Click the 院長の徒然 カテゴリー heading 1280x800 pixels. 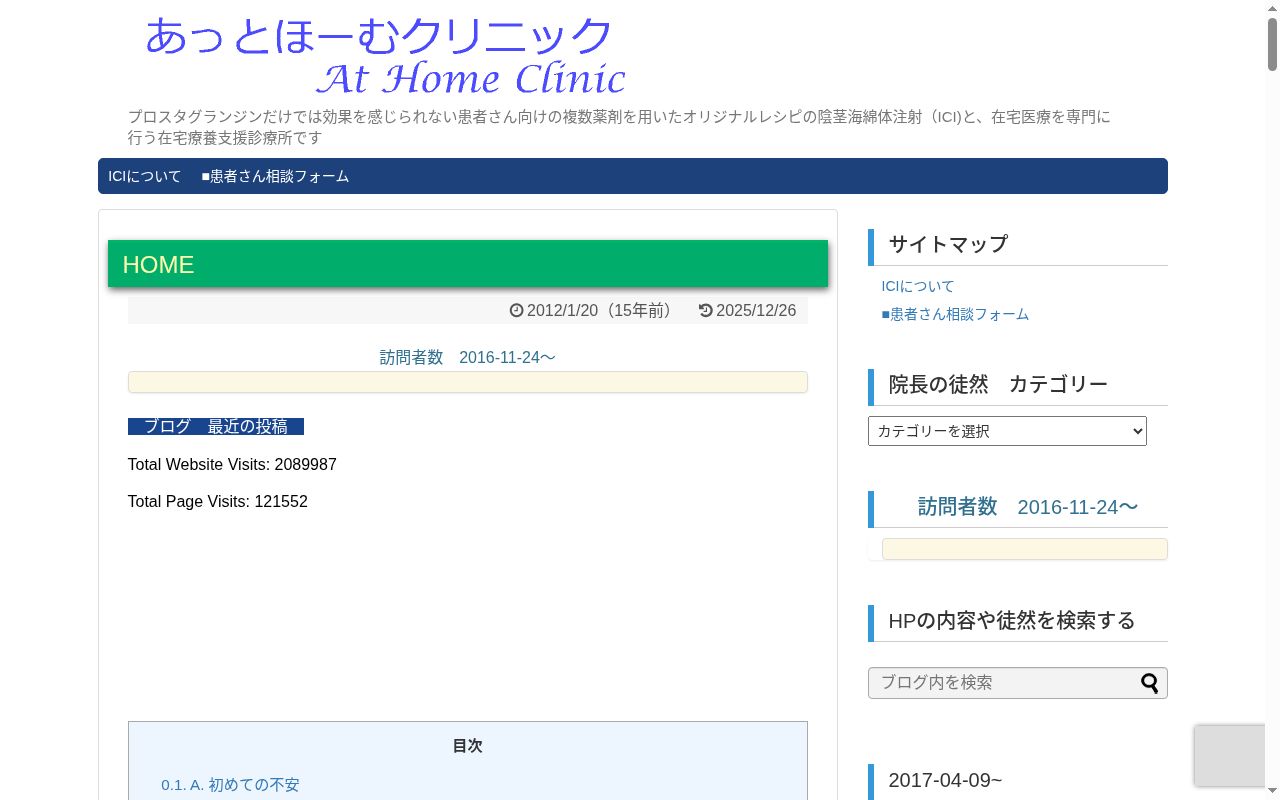pyautogui.click(x=998, y=384)
